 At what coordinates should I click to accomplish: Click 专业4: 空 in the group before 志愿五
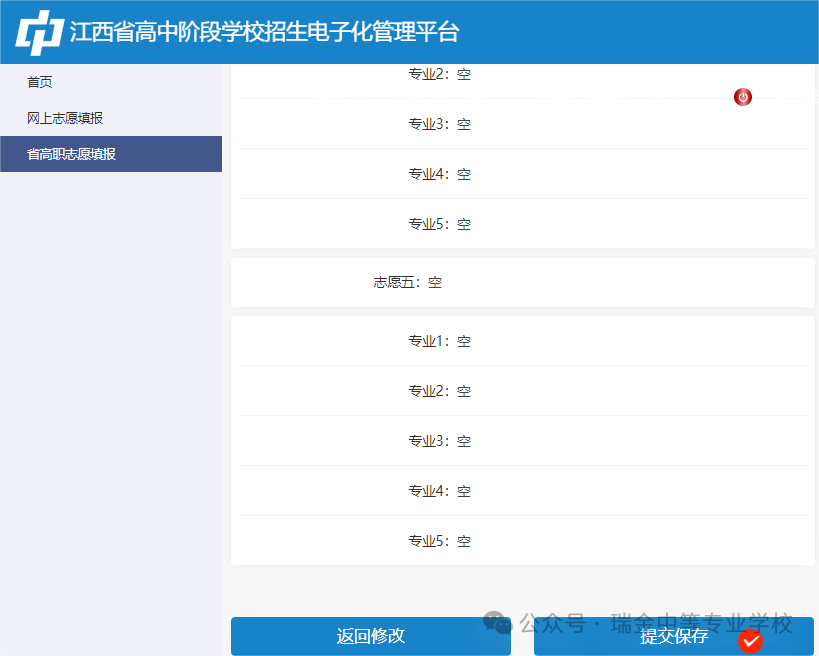click(x=522, y=174)
